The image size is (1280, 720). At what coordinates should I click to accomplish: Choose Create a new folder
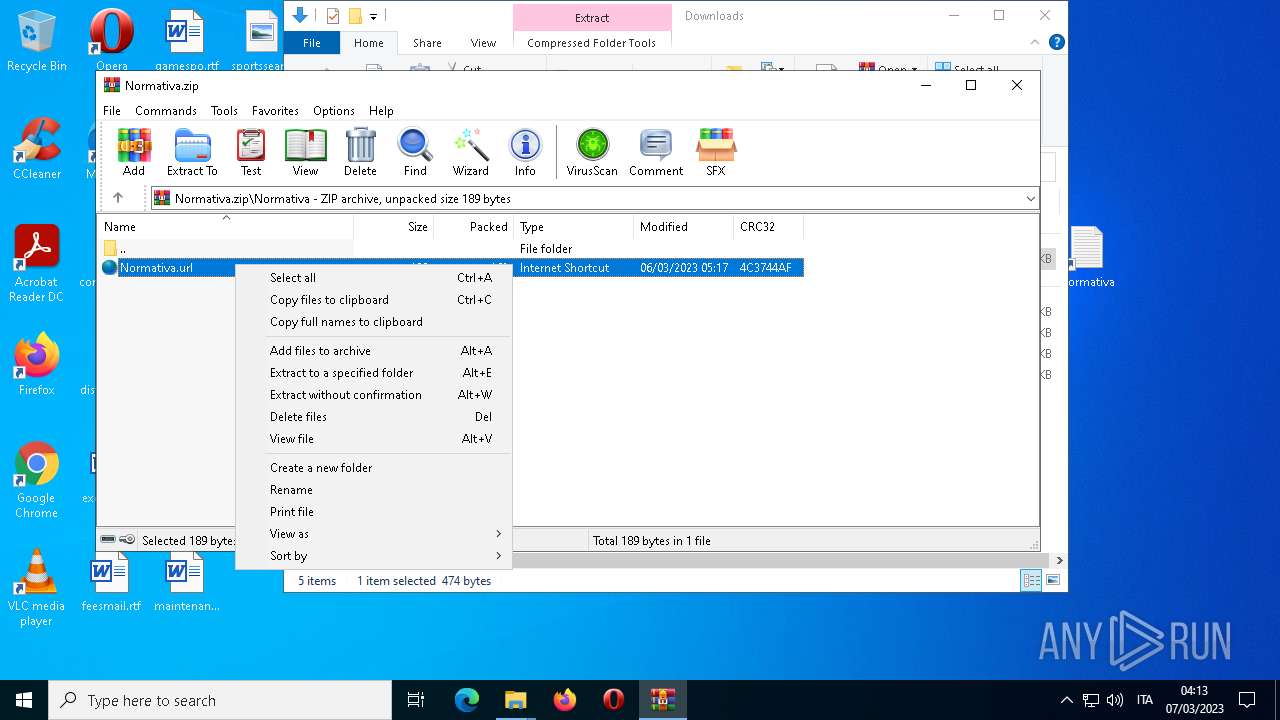tap(374, 468)
